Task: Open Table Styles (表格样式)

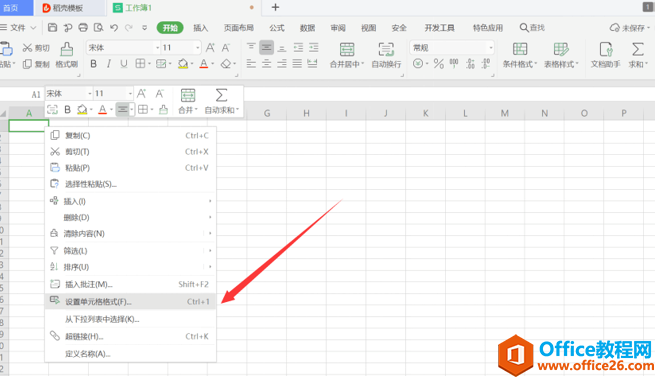Action: tap(561, 55)
